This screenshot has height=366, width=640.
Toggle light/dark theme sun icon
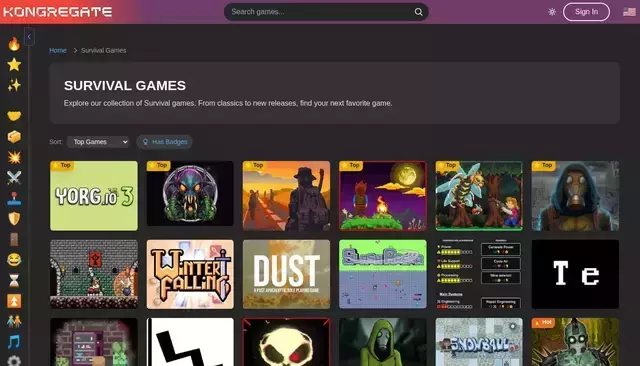point(552,12)
